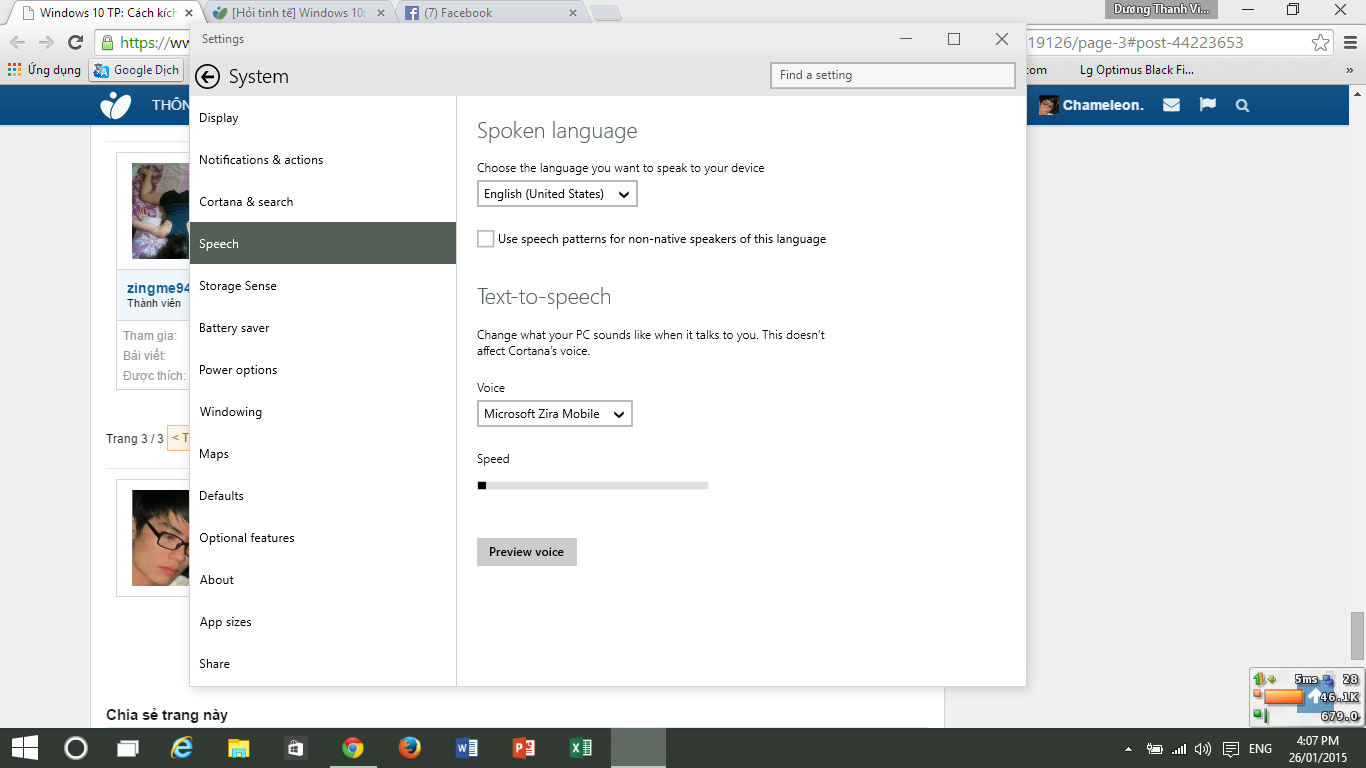
Task: Open File Explorer from the taskbar
Action: (x=238, y=748)
